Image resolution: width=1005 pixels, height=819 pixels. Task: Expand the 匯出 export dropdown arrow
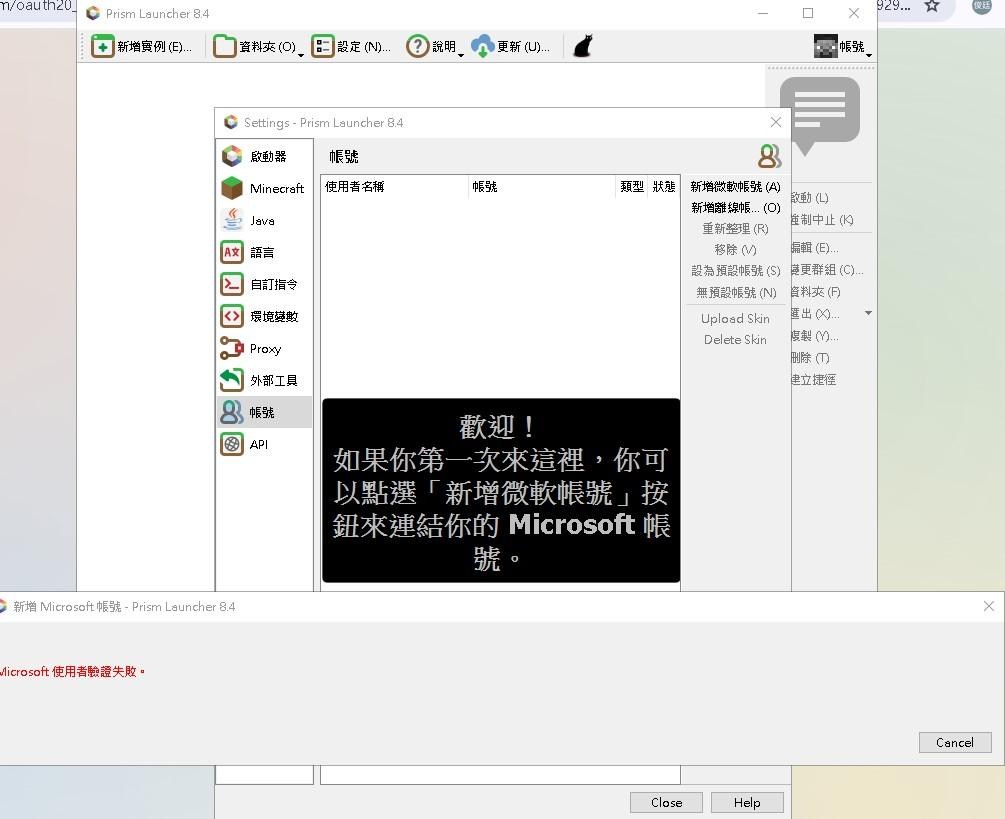point(868,313)
